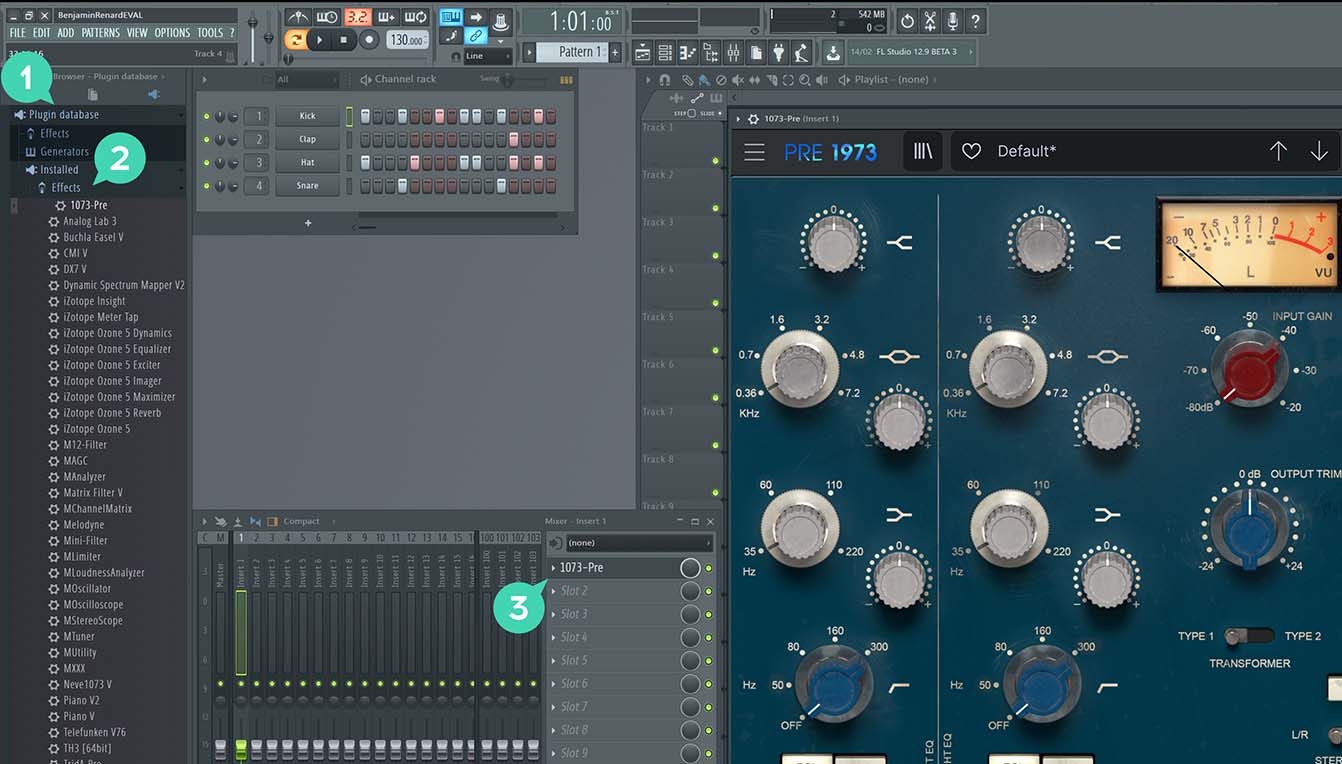1342x764 pixels.
Task: Click the Kick channel button
Action: pos(308,116)
